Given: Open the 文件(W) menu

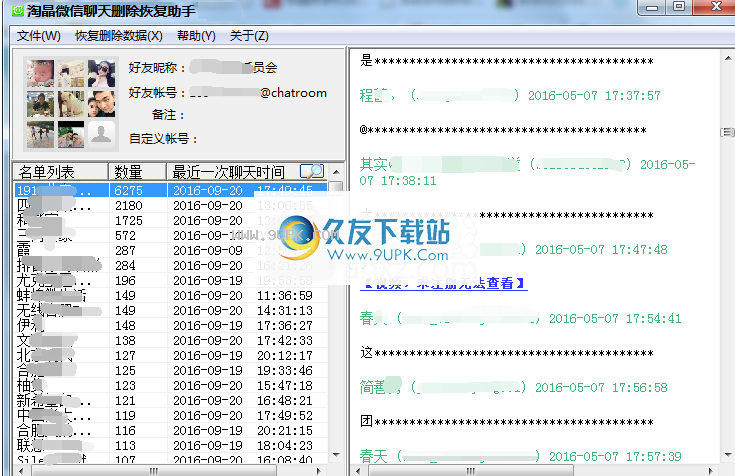Looking at the screenshot, I should (x=38, y=36).
